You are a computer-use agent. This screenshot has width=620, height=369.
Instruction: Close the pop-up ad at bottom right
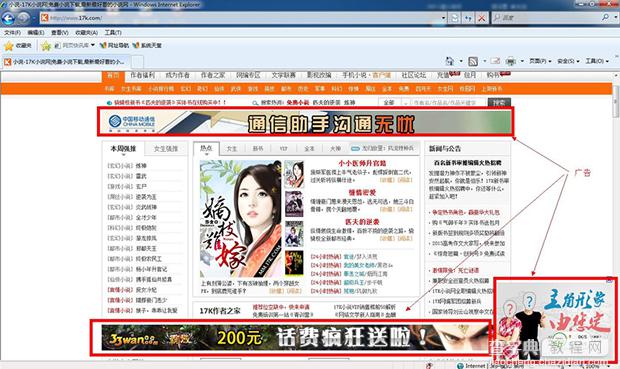click(x=609, y=280)
